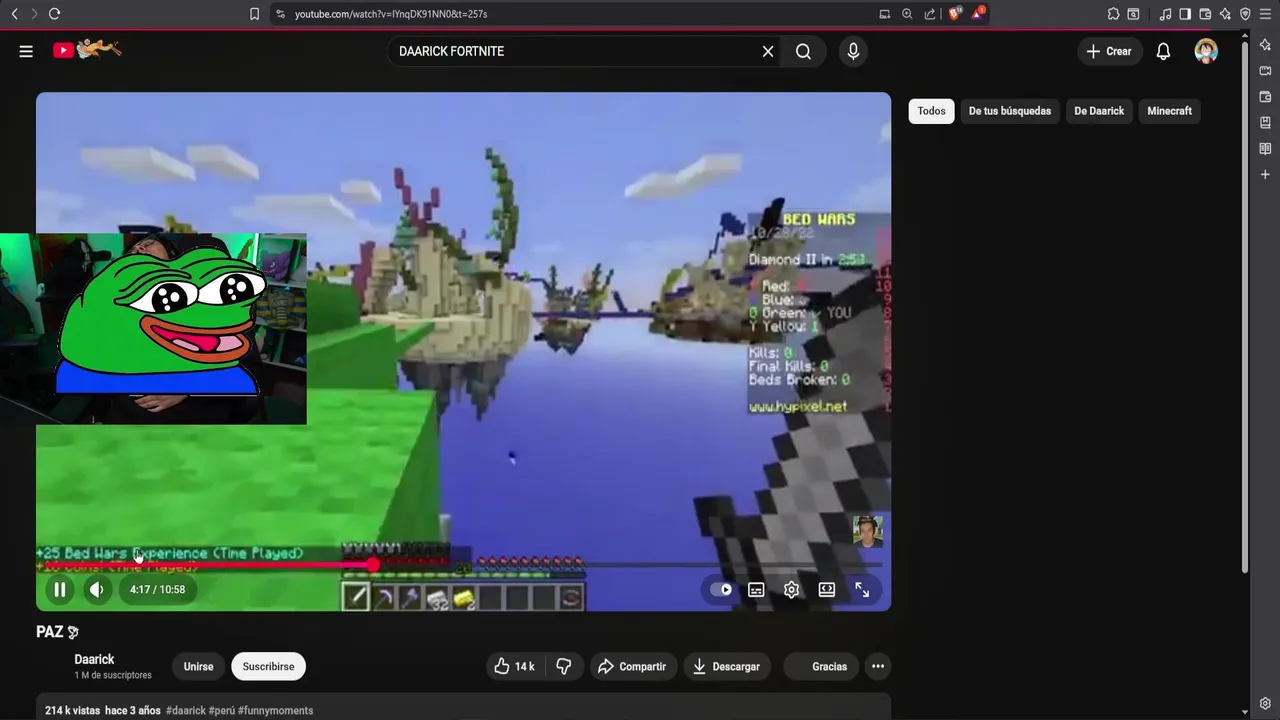Toggle the browser sidebar panel

click(1185, 14)
